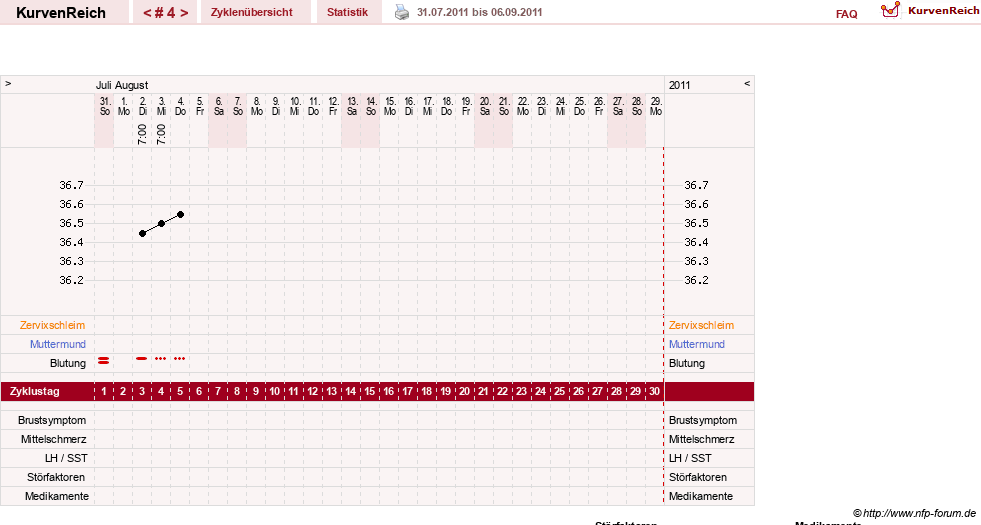Click the 7:00 time under 2. Di

click(x=142, y=135)
